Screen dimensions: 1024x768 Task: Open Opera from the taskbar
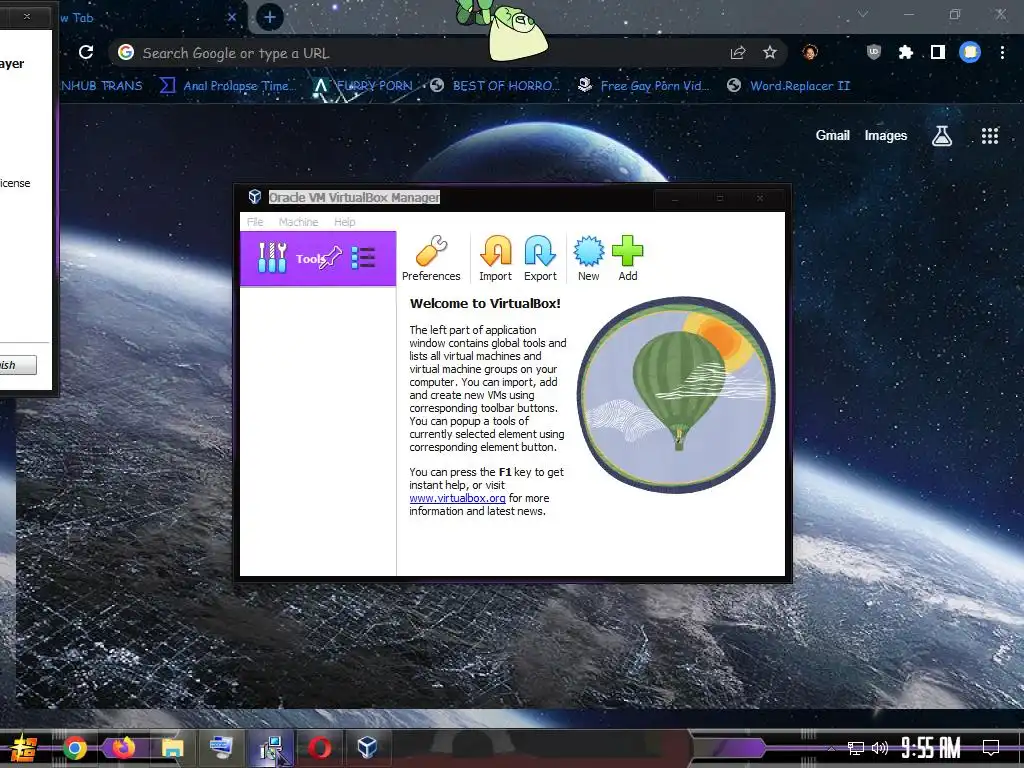[x=319, y=748]
